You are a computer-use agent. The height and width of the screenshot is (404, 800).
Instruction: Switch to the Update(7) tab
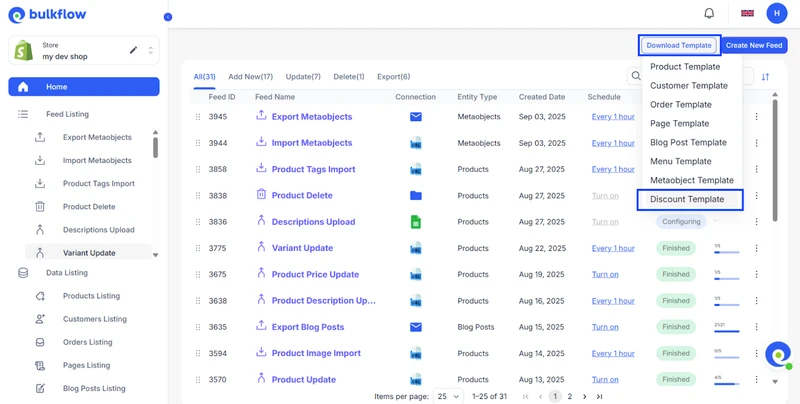point(303,77)
